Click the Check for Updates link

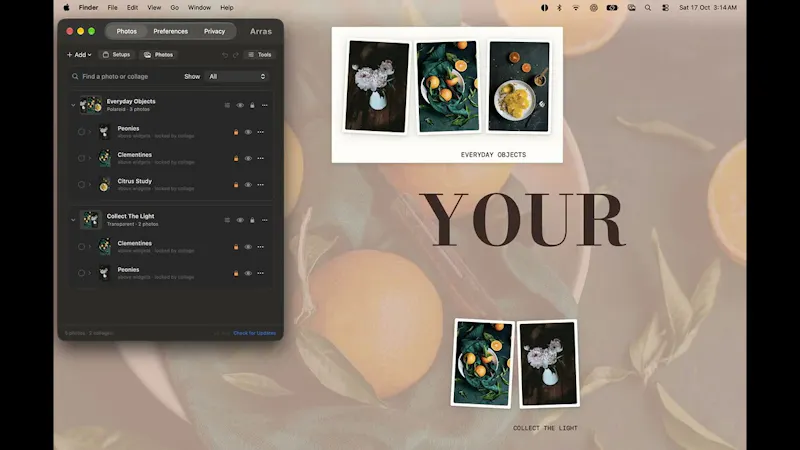(x=255, y=333)
